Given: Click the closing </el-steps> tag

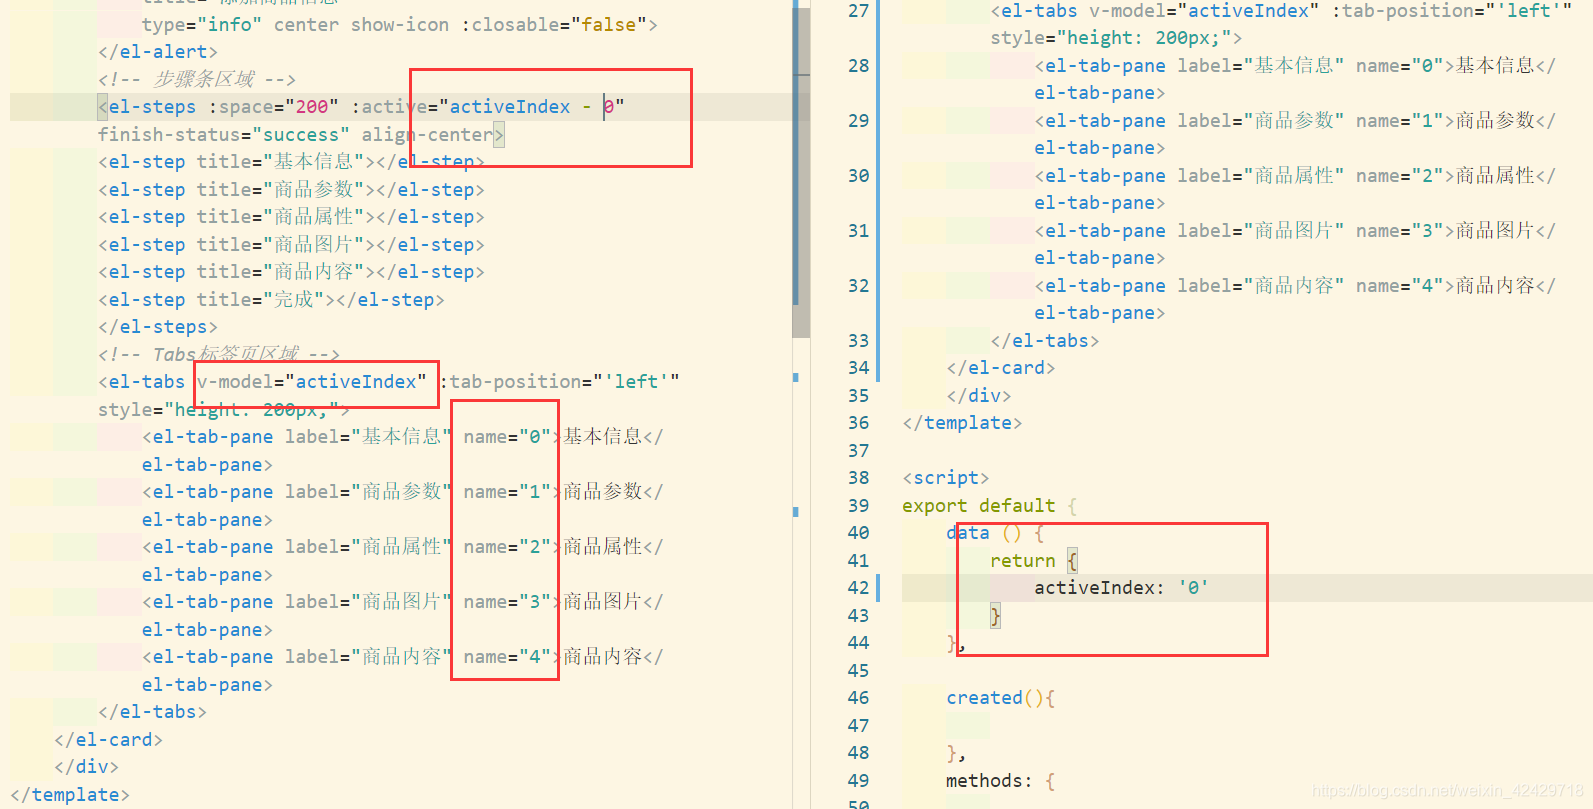Looking at the screenshot, I should pyautogui.click(x=158, y=327).
